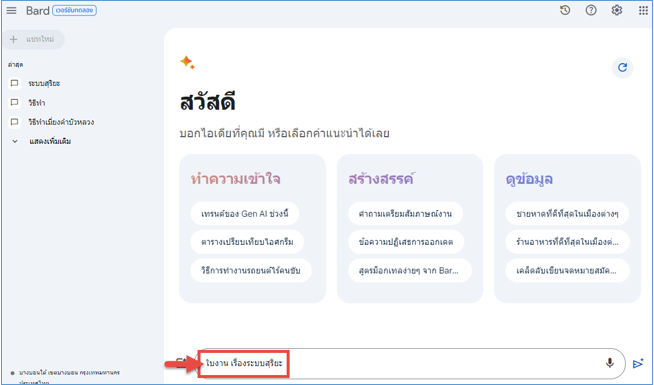Viewport: 654px width, 385px height.
Task: Open the Google apps grid icon
Action: 643,10
